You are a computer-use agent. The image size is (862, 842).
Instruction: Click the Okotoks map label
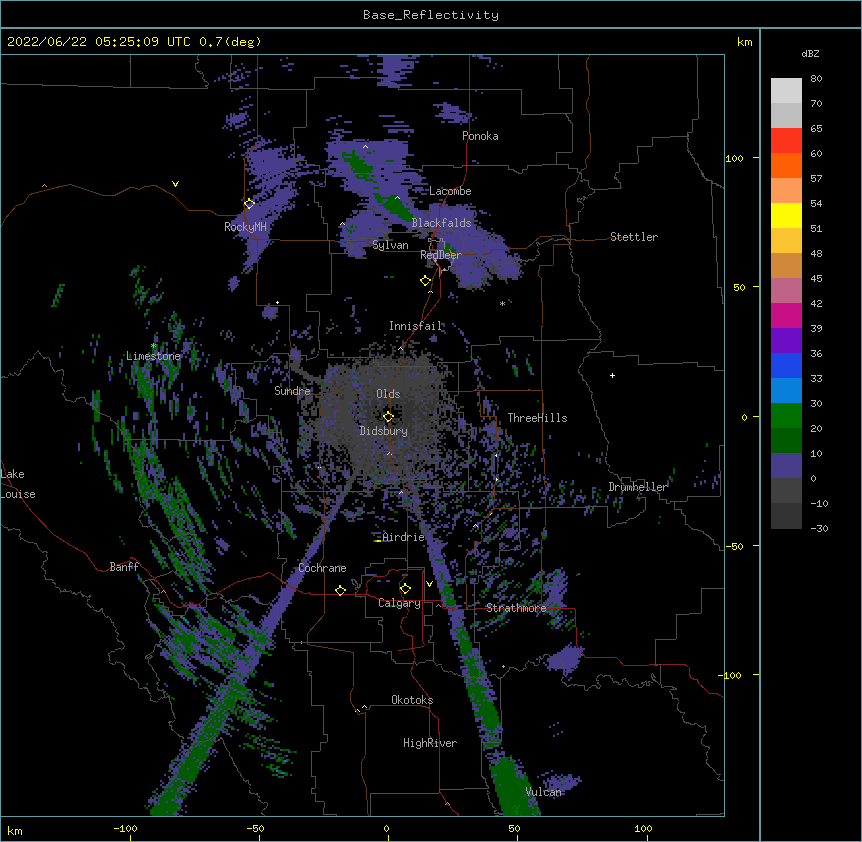point(412,700)
